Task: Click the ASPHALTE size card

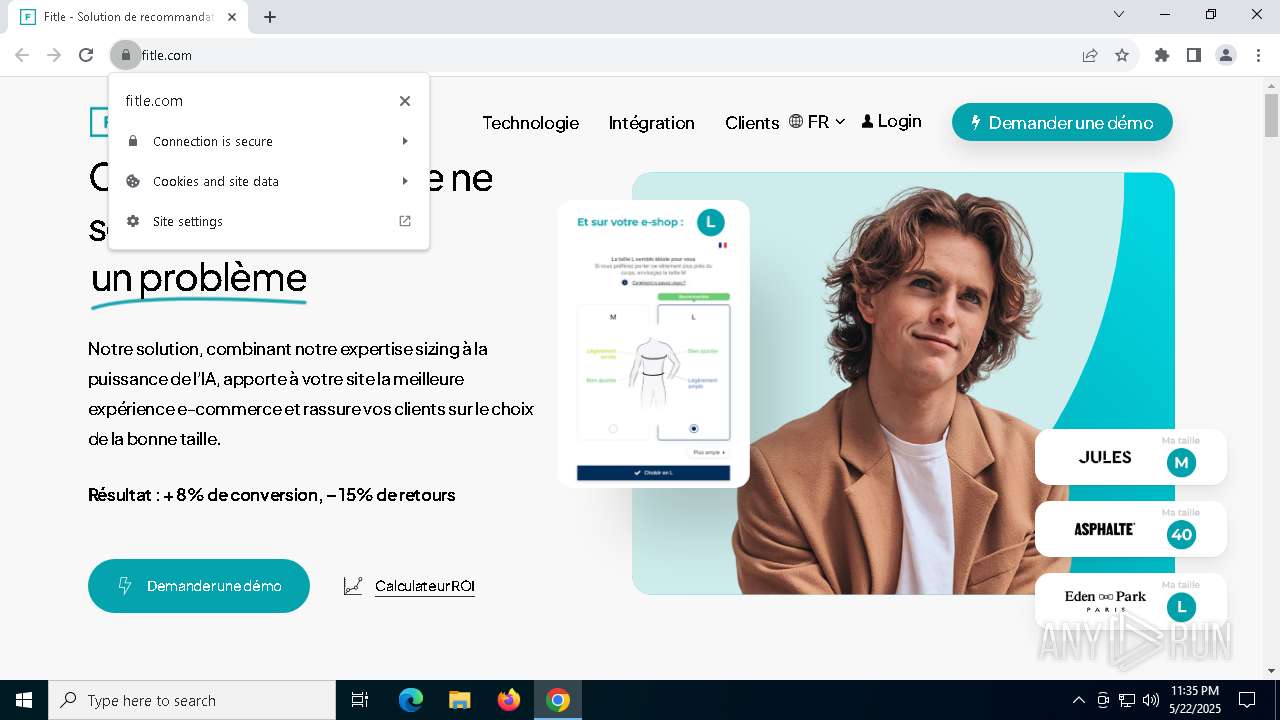Action: tap(1131, 529)
